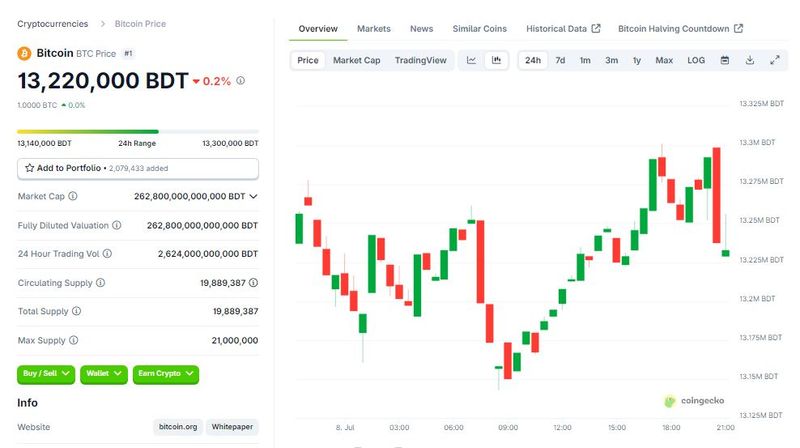This screenshot has width=800, height=448.
Task: Open the calendar date range picker
Action: point(725,61)
